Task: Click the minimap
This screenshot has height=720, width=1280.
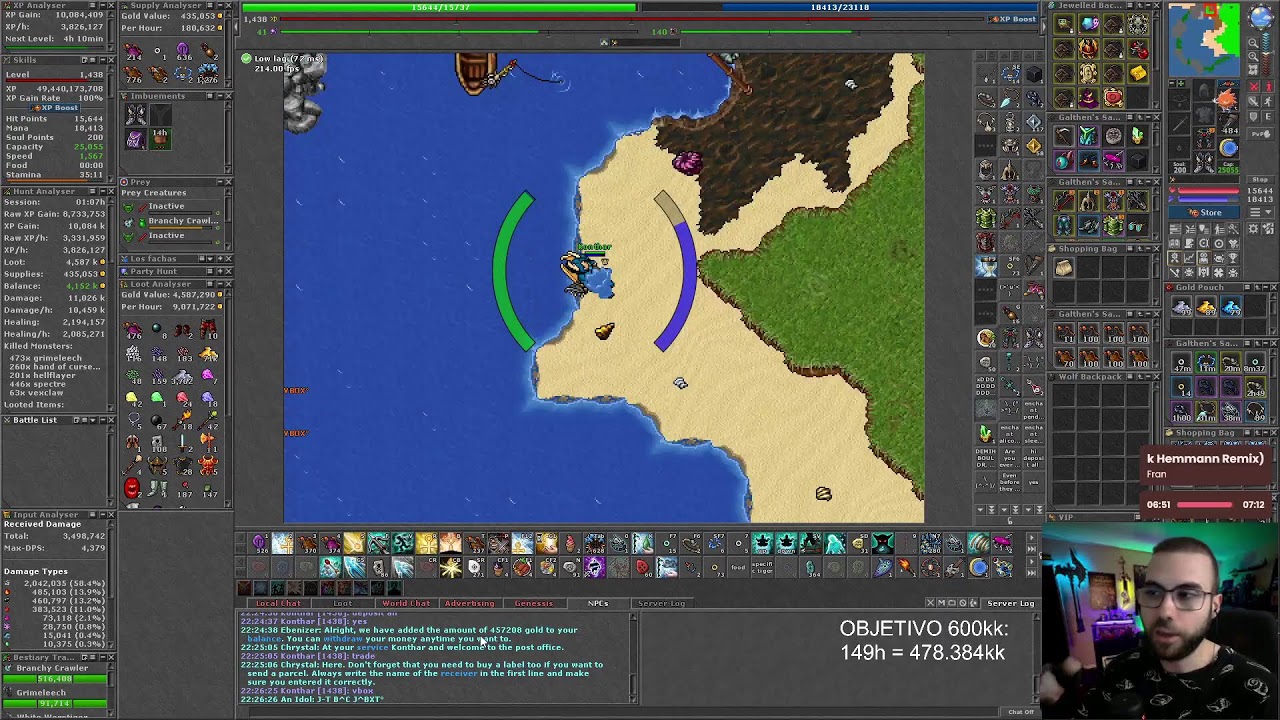Action: point(1204,39)
